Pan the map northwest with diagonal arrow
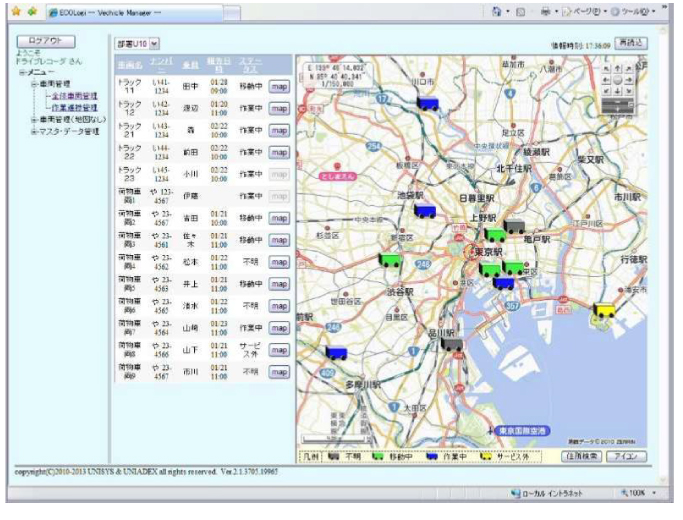 (606, 69)
